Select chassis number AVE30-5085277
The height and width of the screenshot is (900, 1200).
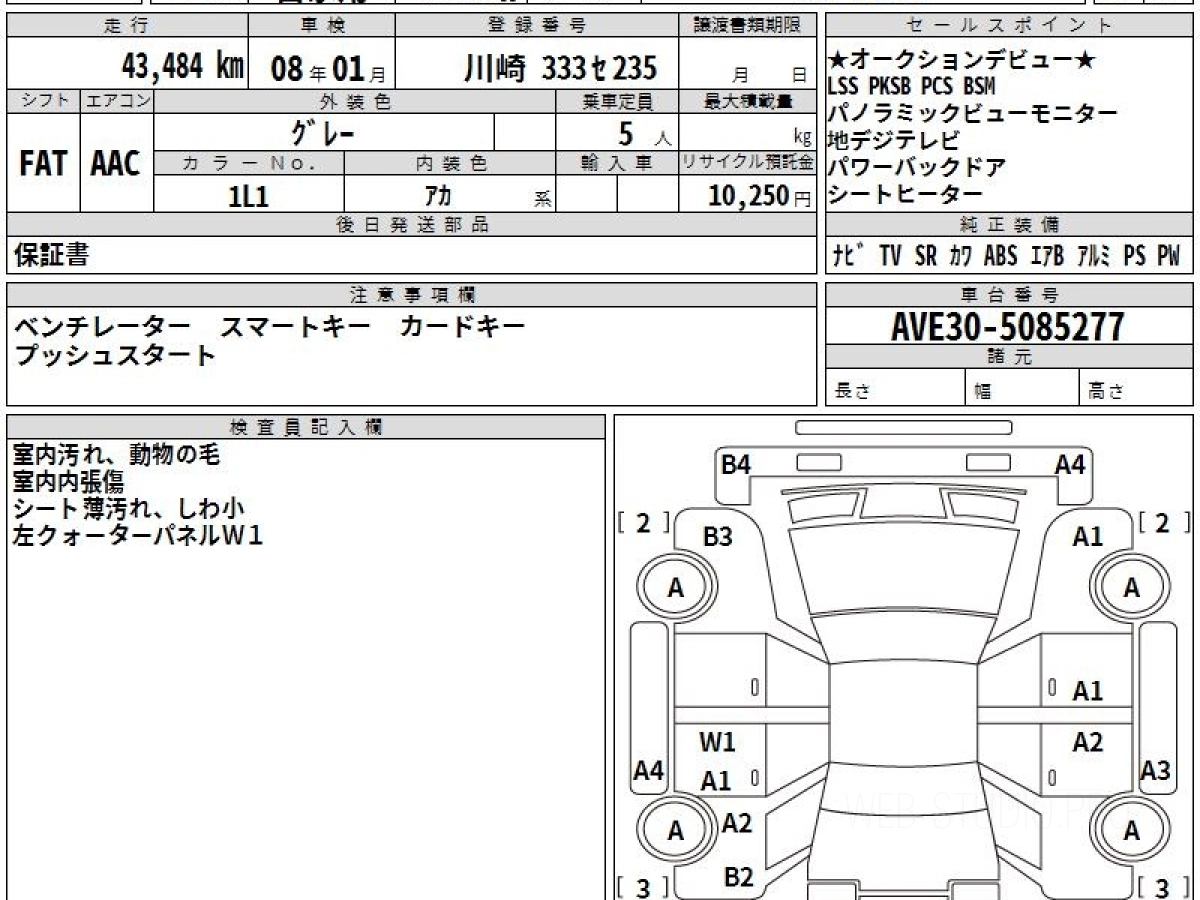[x=1007, y=326]
